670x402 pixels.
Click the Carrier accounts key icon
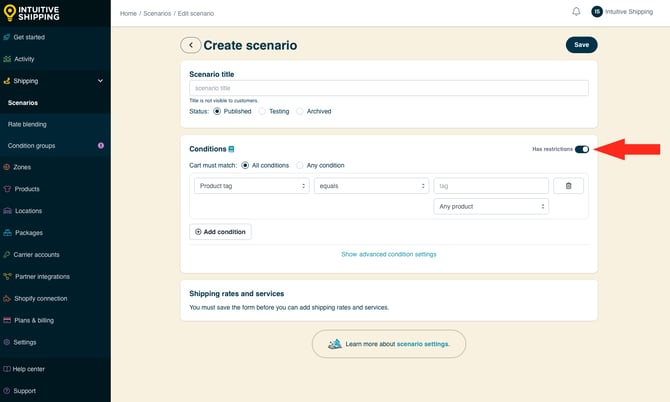click(x=6, y=255)
